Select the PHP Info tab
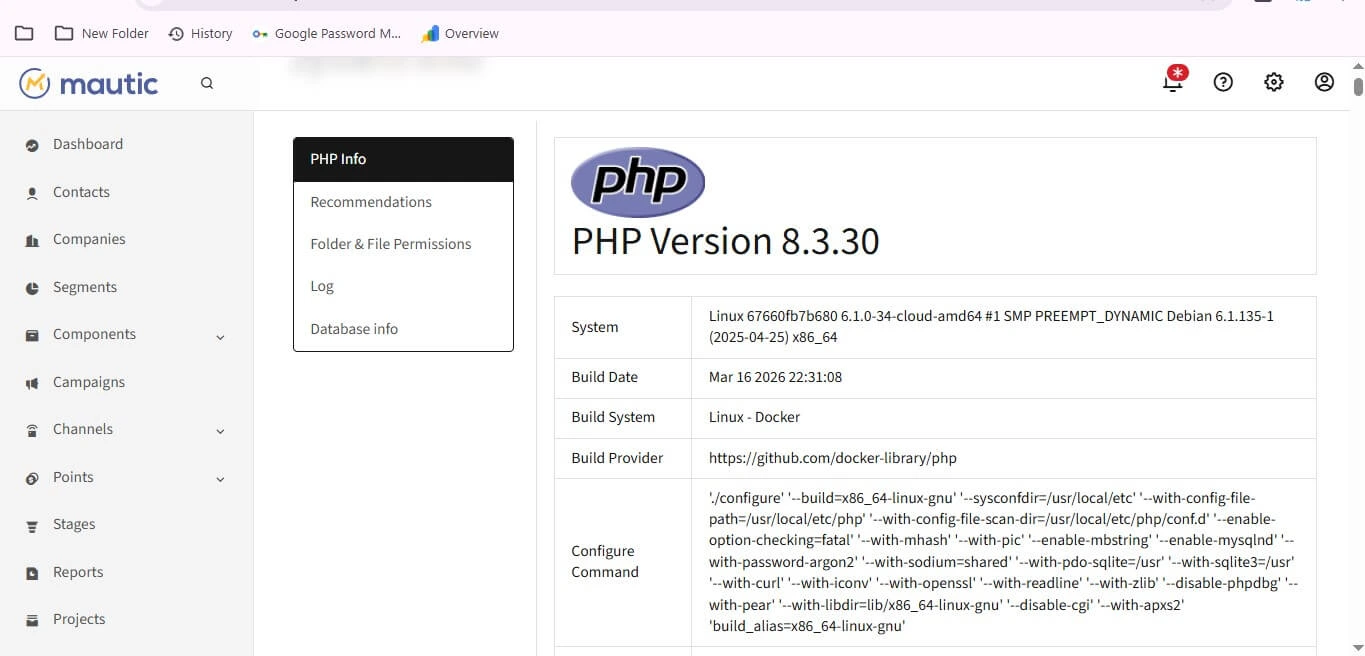 (403, 159)
